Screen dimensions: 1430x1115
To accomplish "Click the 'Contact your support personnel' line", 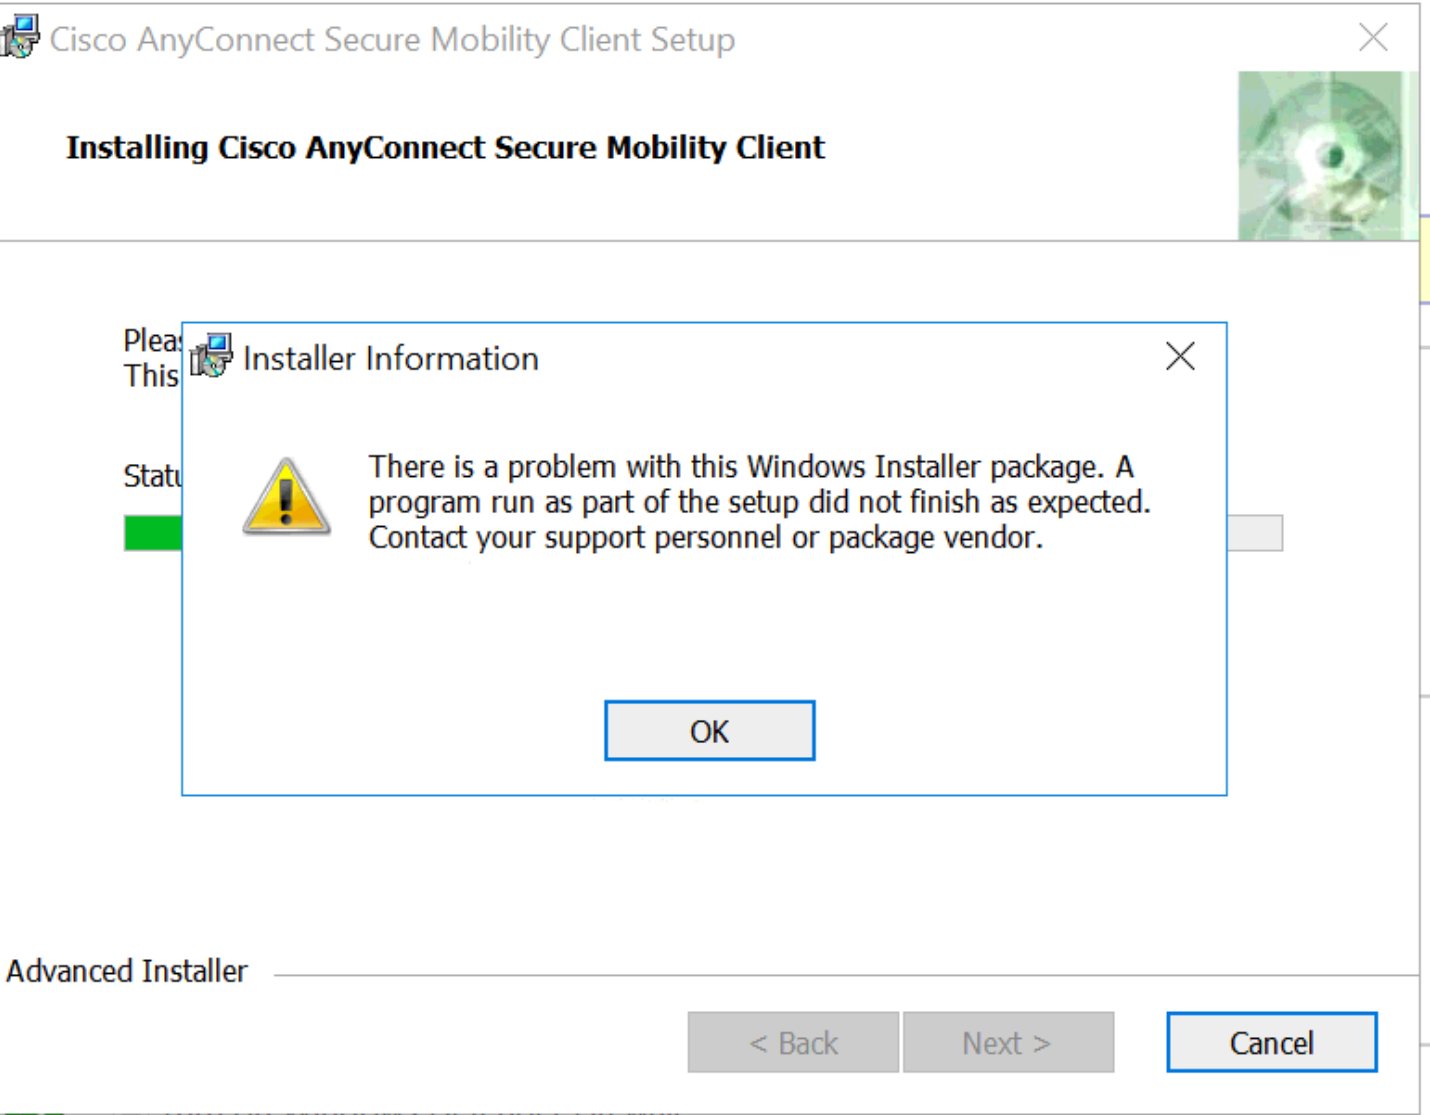I will point(705,538).
